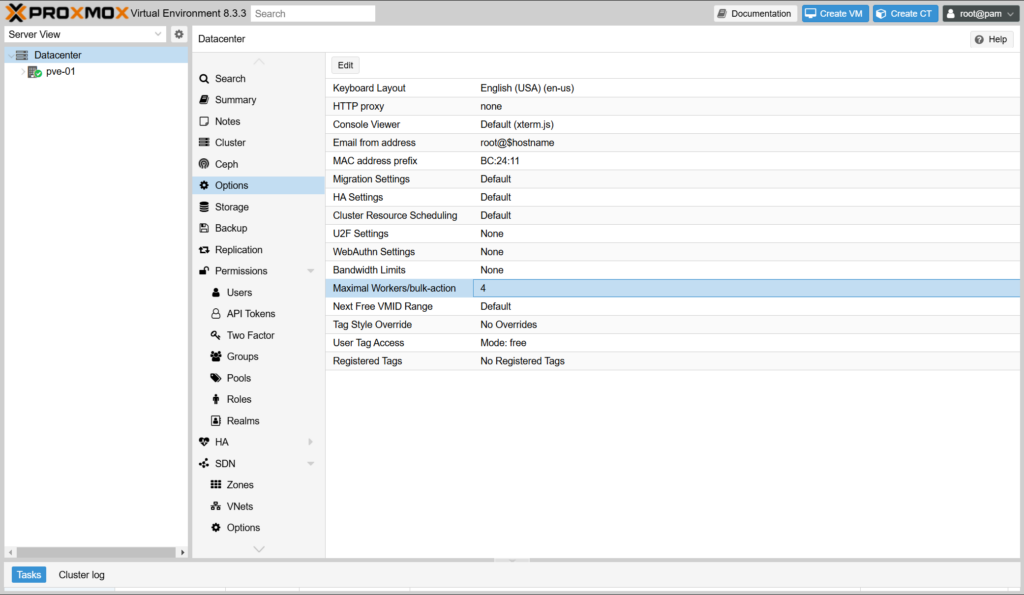Collapse the Permissions submenu arrow

tap(310, 271)
